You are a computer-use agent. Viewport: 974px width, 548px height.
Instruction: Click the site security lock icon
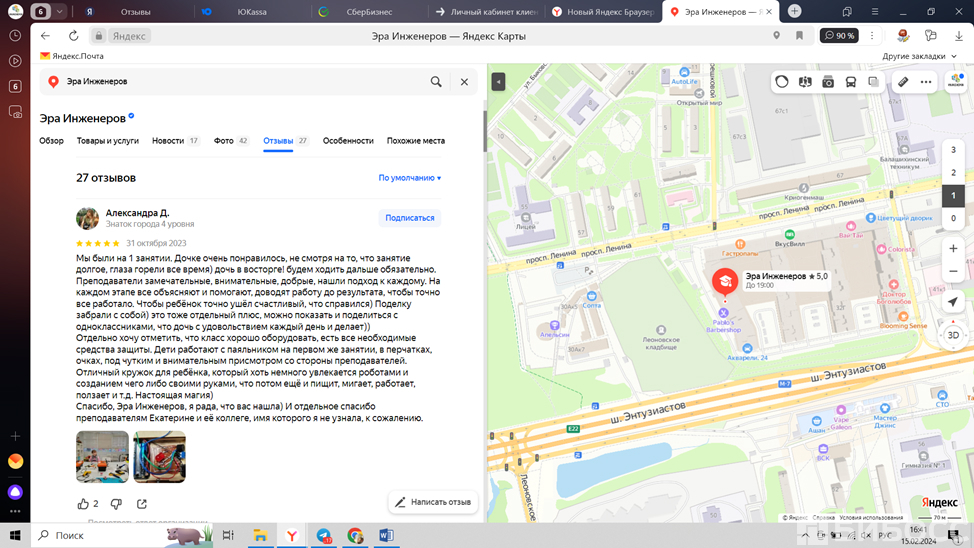[x=99, y=36]
